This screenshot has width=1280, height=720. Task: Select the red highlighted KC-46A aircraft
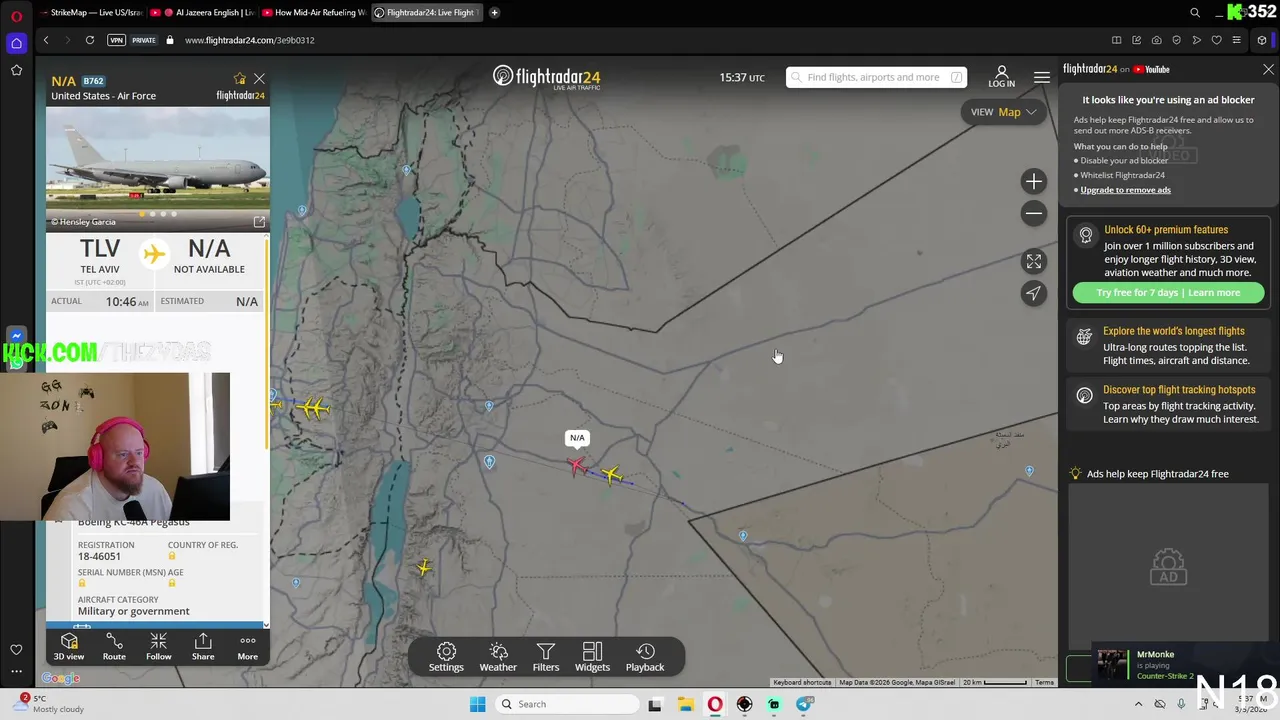pyautogui.click(x=576, y=465)
